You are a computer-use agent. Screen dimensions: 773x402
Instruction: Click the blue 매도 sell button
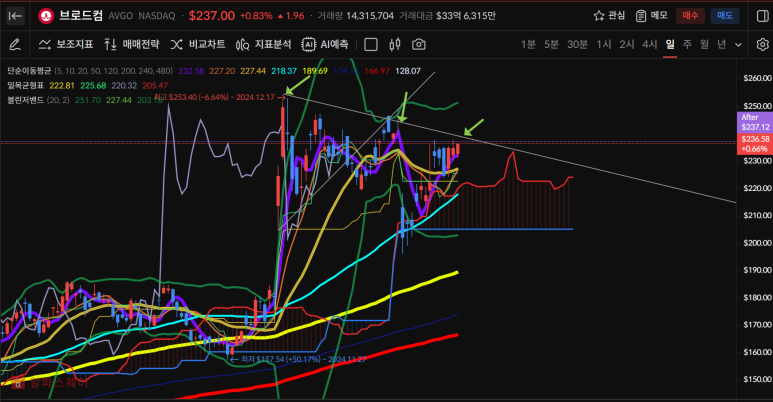(725, 16)
